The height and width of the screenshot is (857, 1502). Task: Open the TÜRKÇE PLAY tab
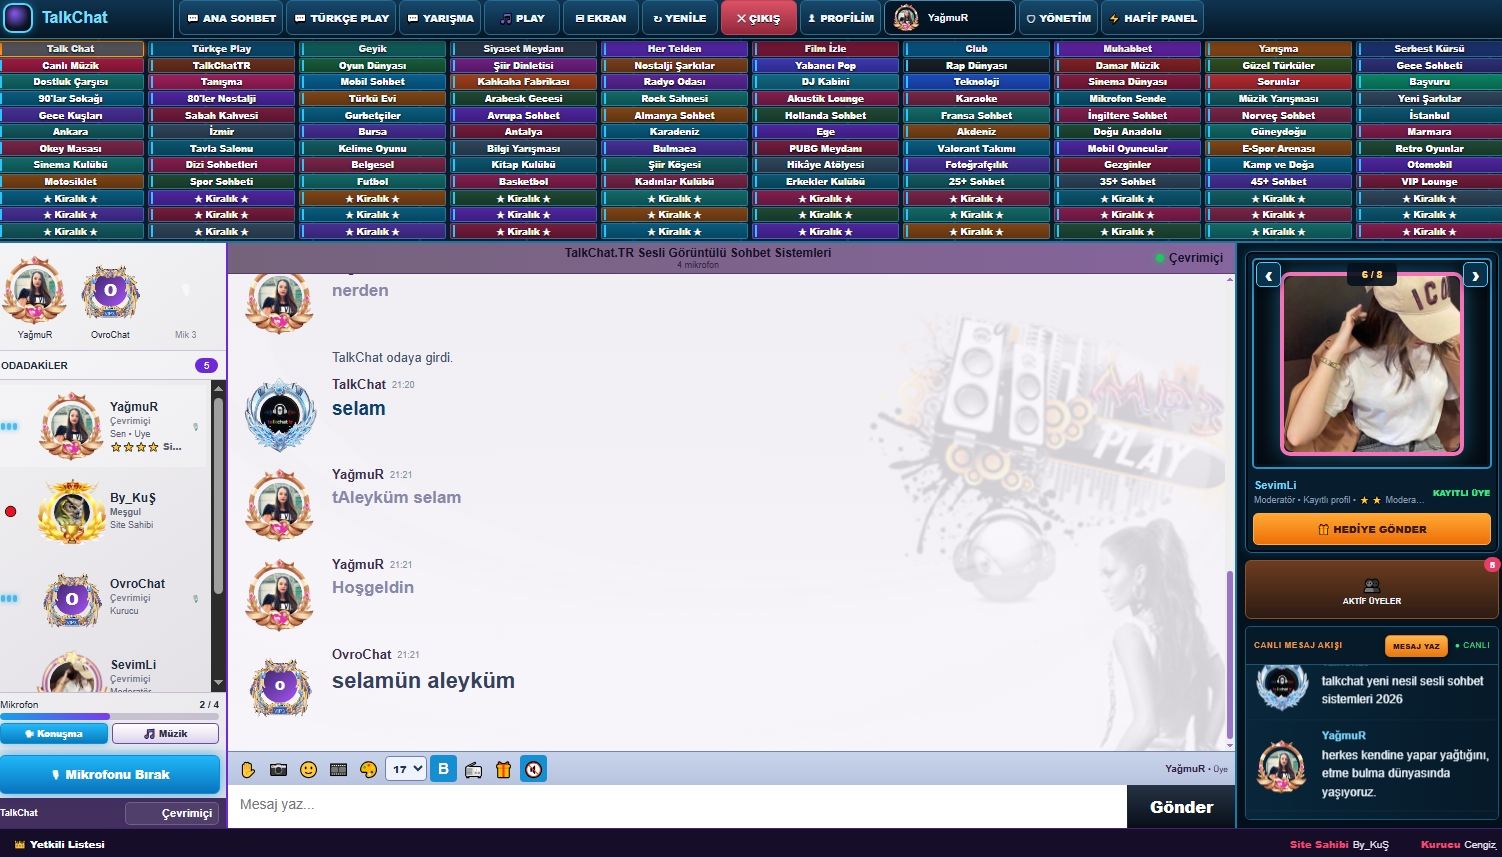(342, 18)
